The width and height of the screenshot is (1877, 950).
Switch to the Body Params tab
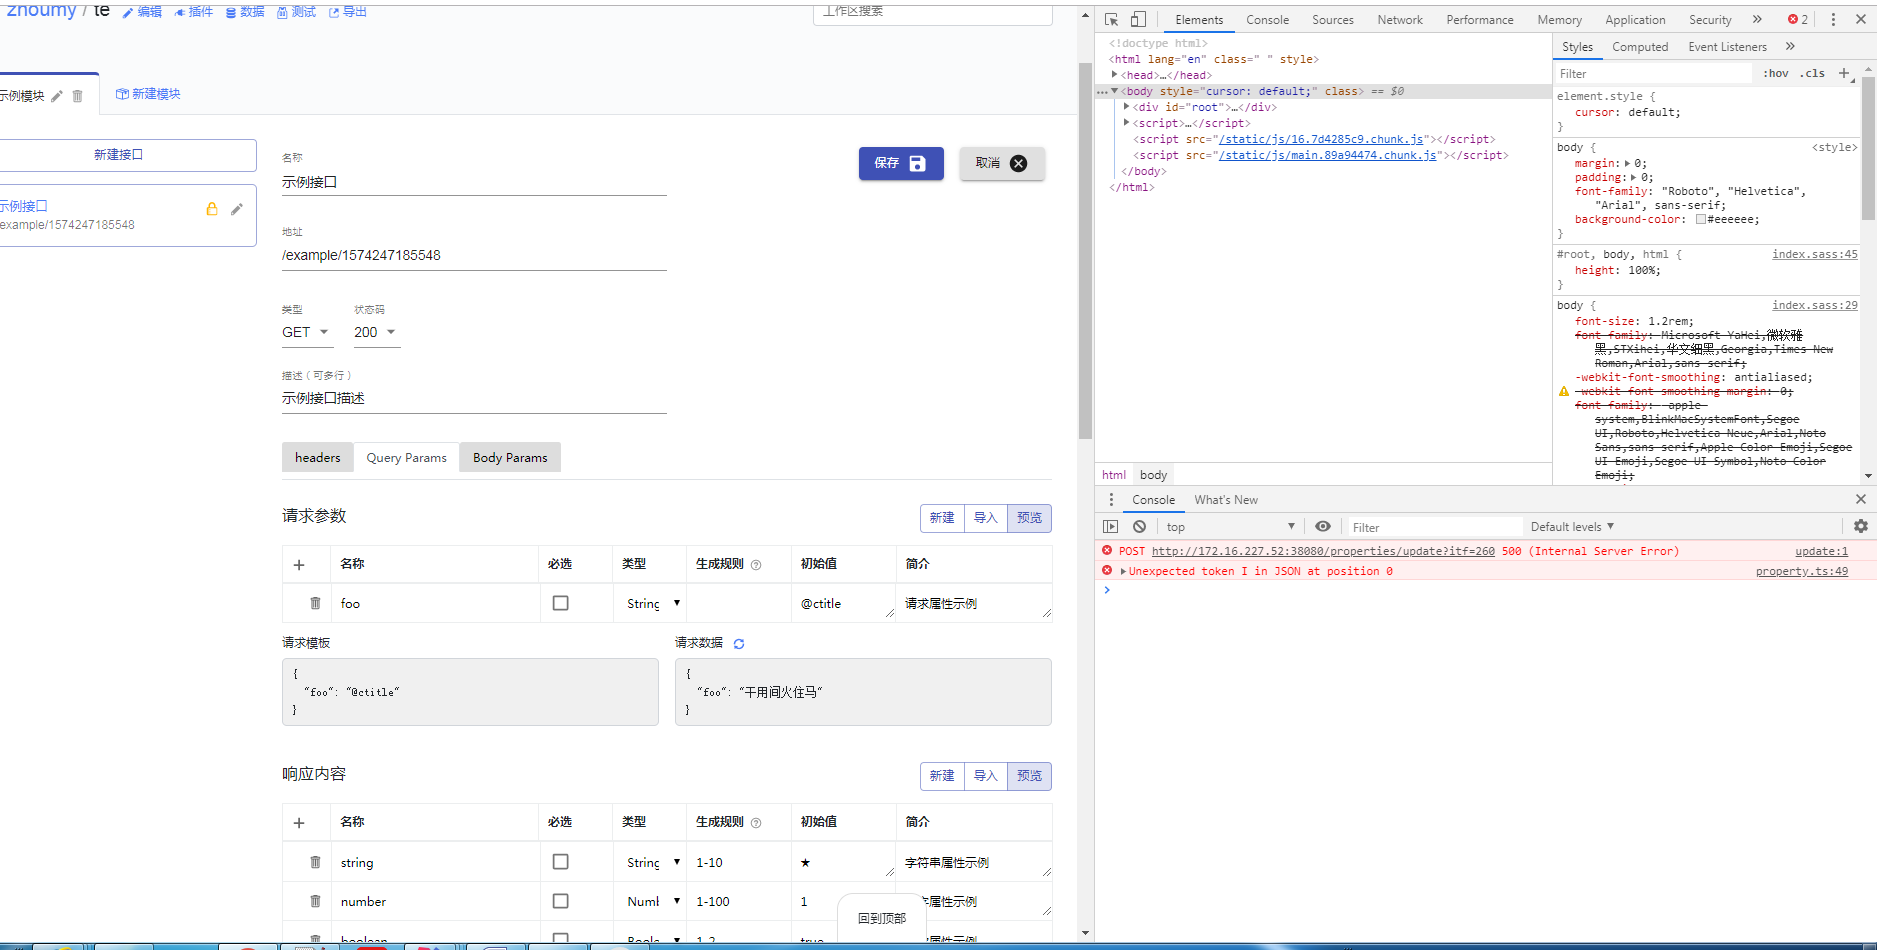tap(509, 457)
